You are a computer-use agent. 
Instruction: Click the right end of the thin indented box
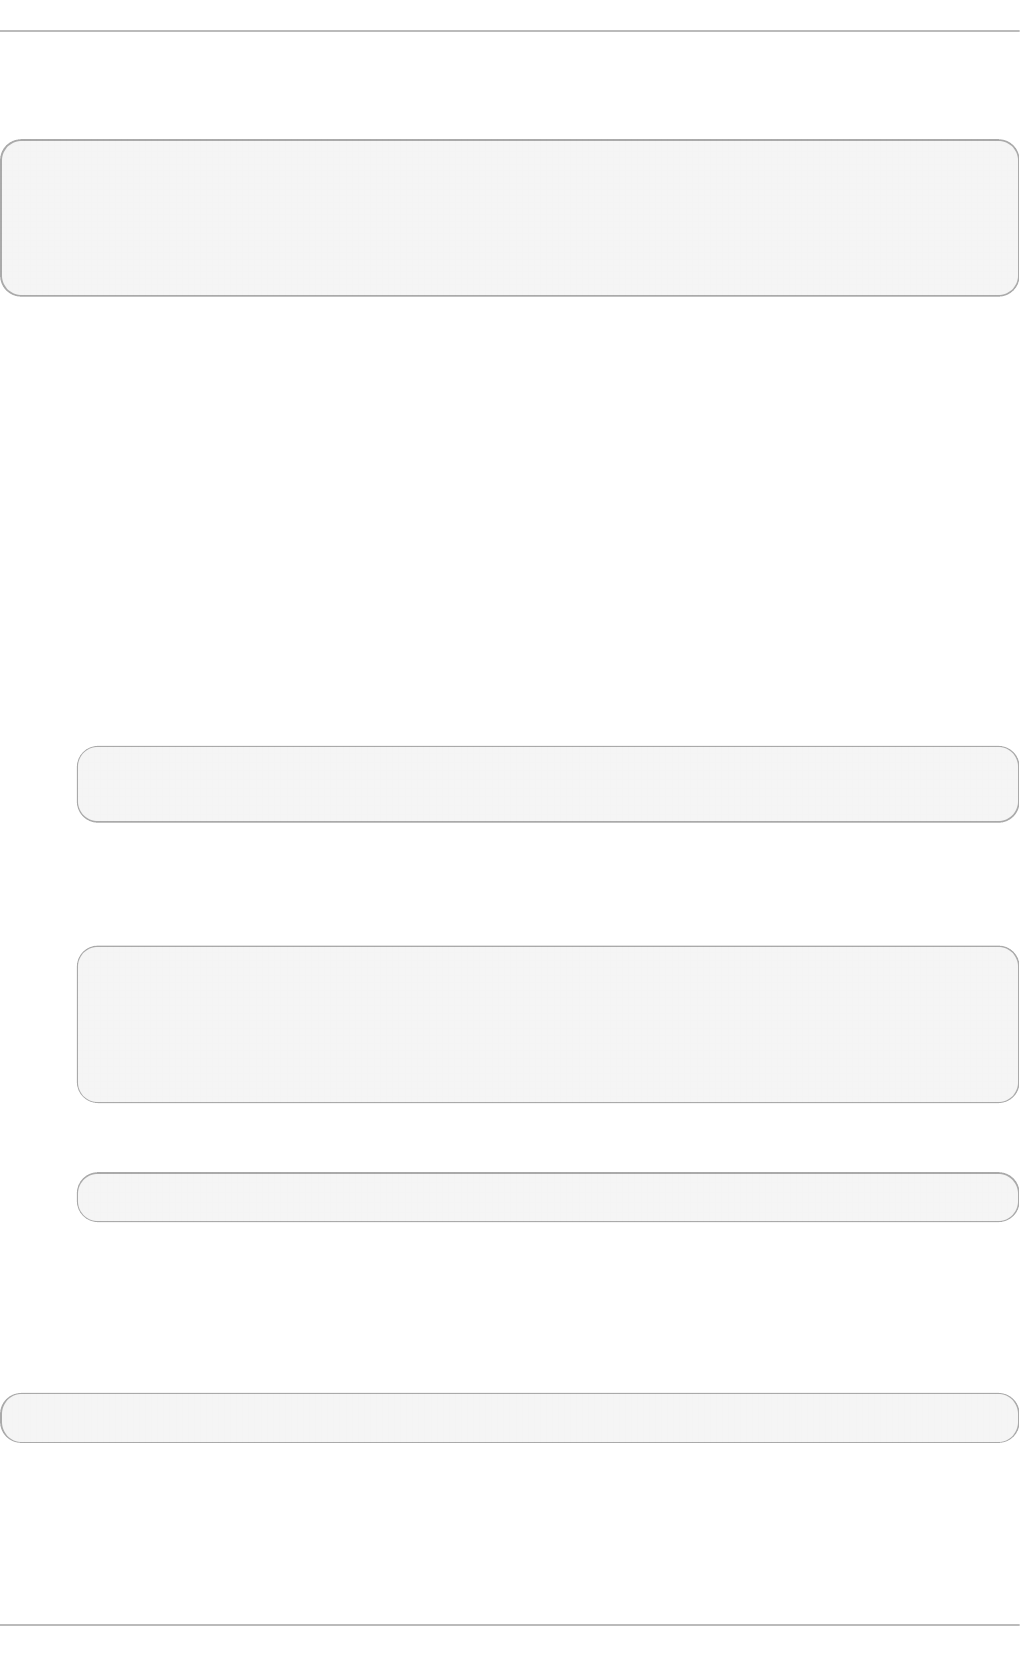pyautogui.click(x=1010, y=1197)
